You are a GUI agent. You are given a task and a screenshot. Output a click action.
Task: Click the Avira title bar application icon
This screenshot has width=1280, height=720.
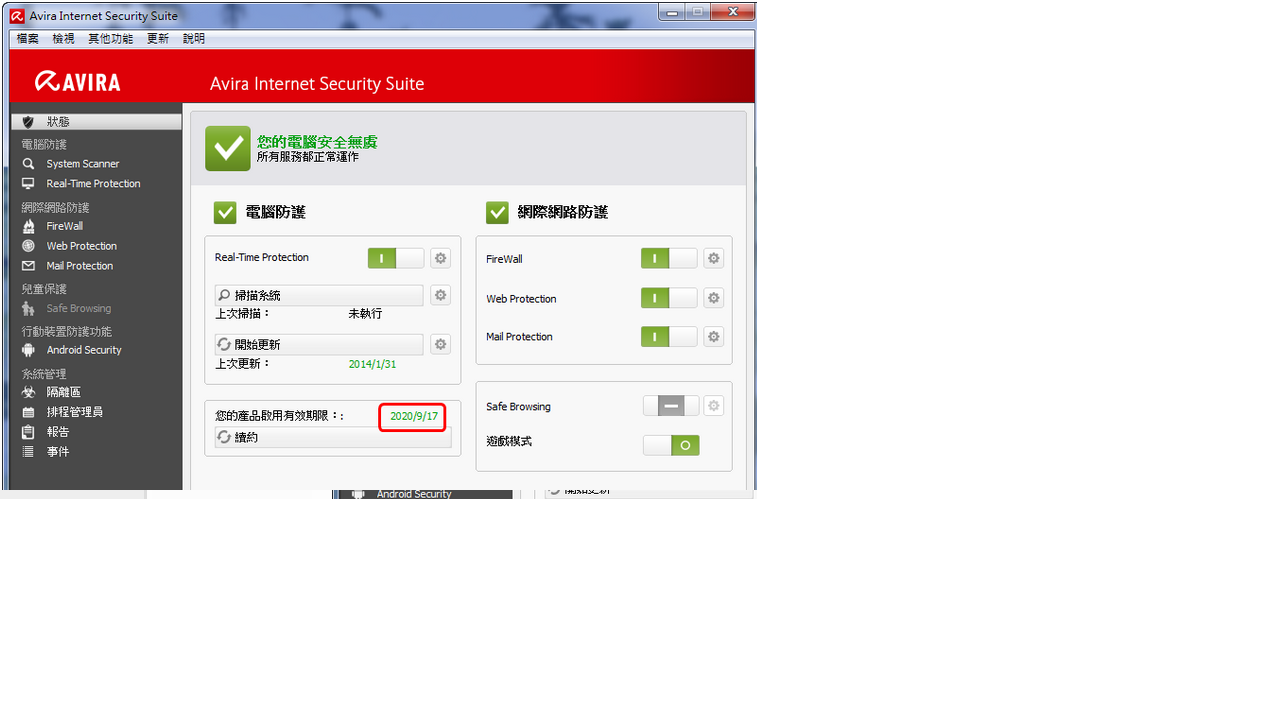(x=17, y=15)
